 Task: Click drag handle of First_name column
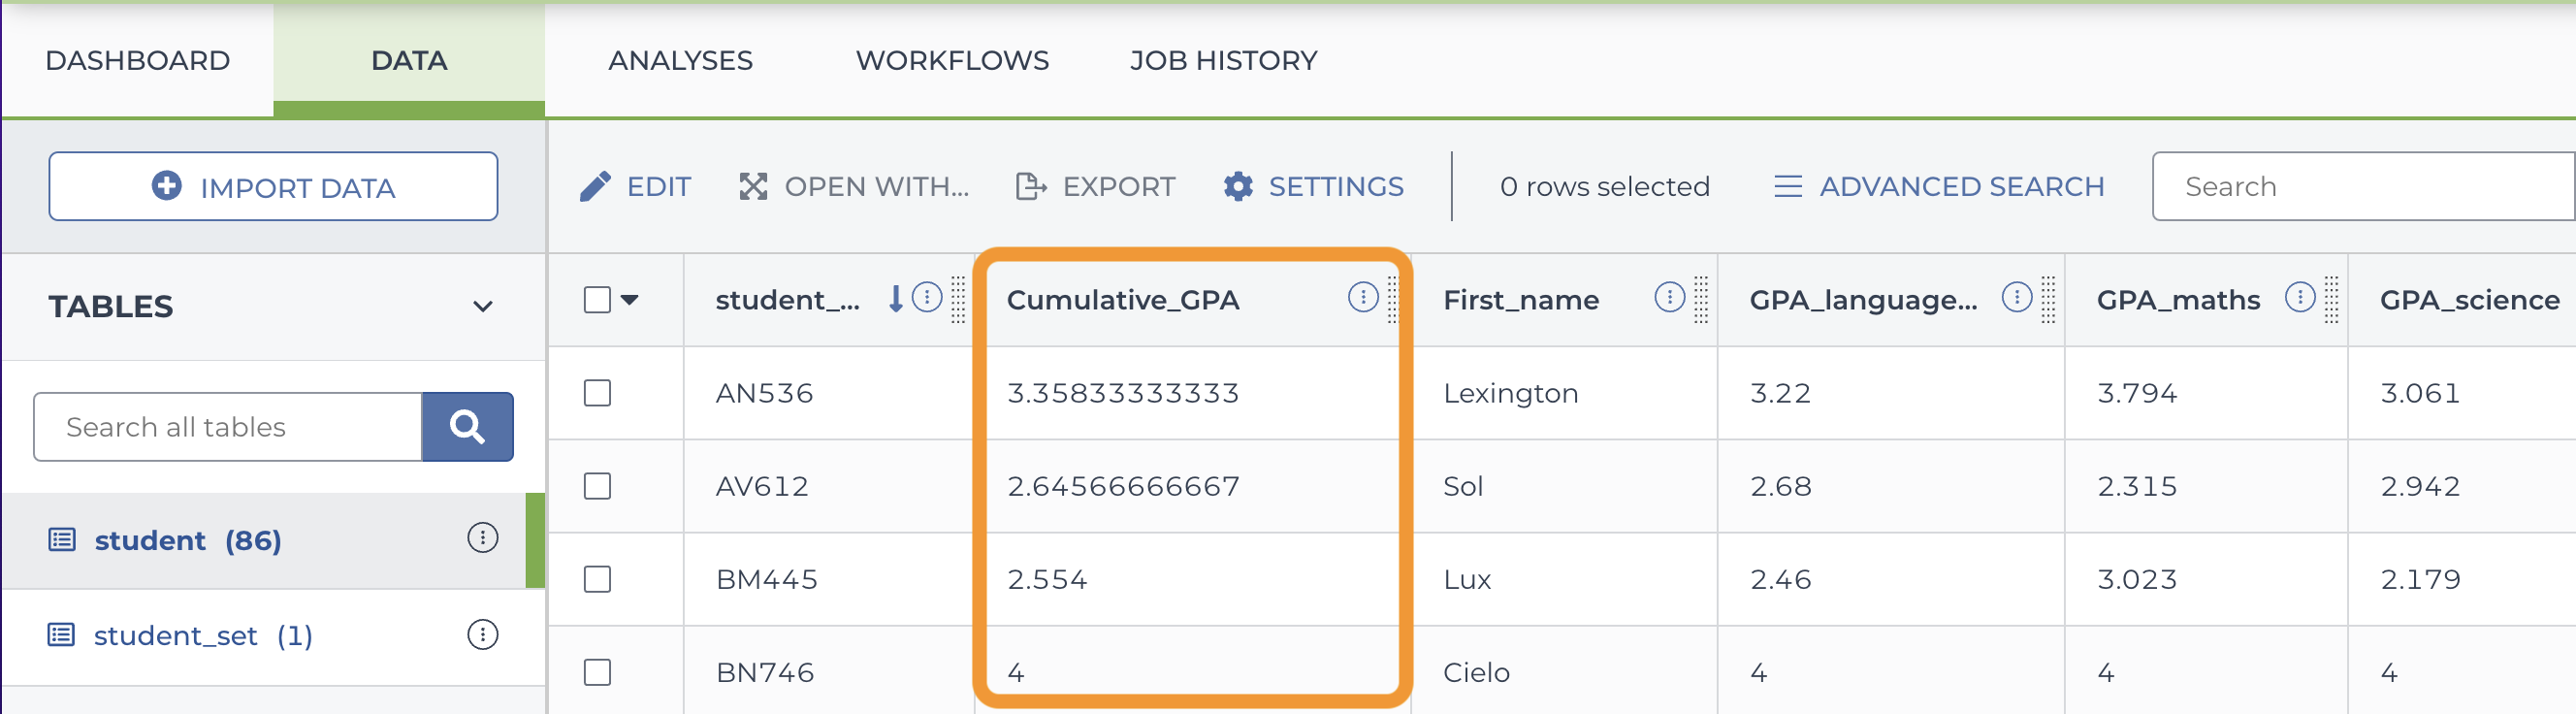(1701, 299)
